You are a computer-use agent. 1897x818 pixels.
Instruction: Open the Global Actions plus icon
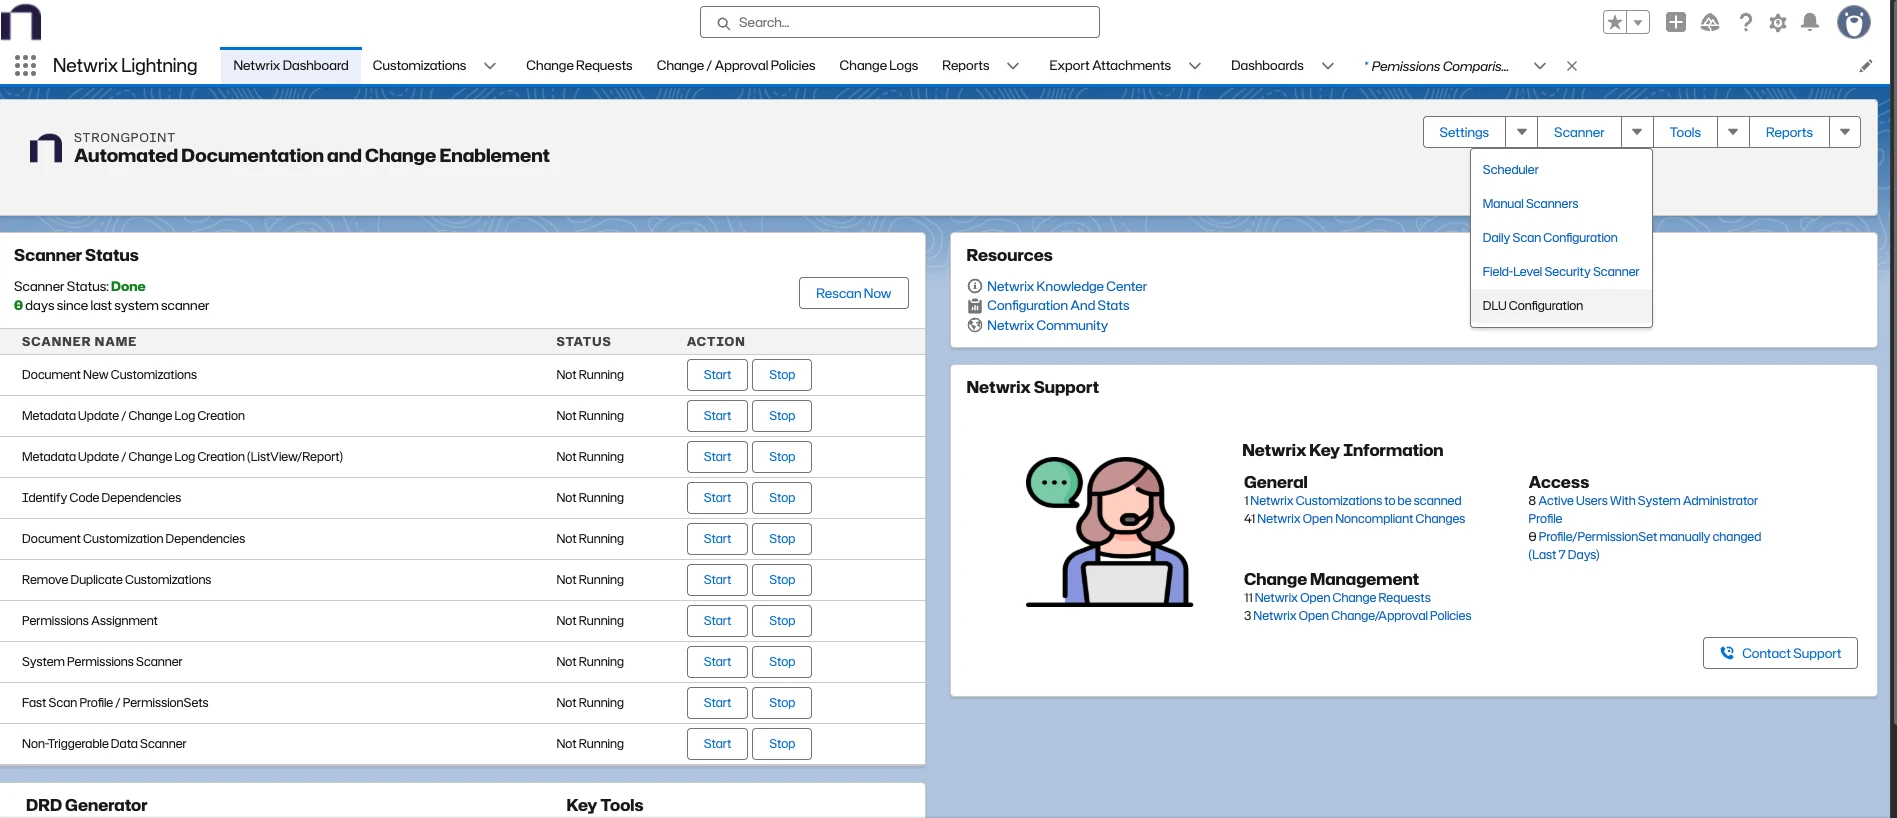(1676, 22)
